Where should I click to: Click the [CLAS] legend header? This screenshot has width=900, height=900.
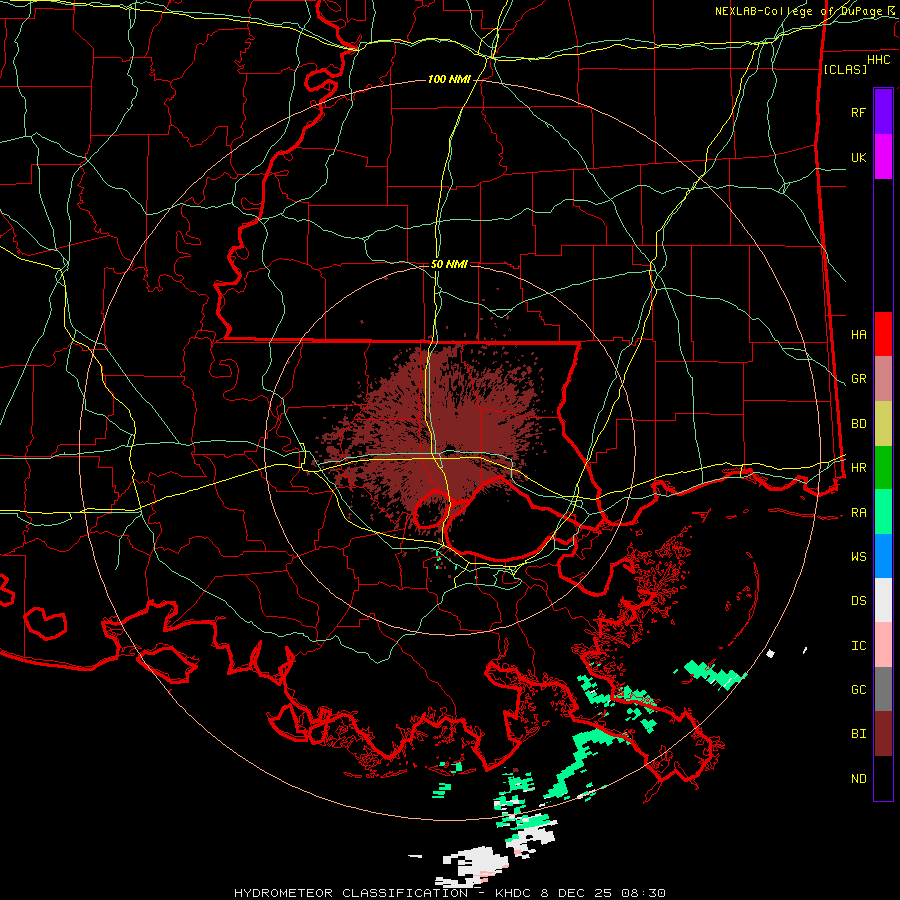pyautogui.click(x=845, y=69)
